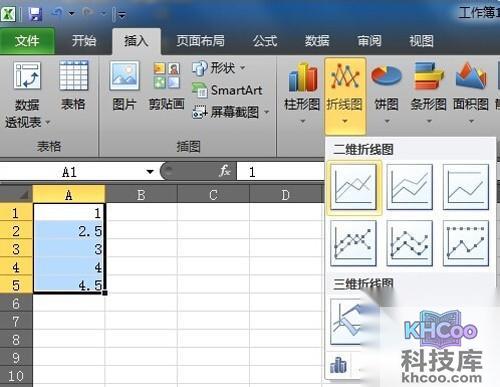Switch to the 审阅 (Review) tab

[x=369, y=41]
